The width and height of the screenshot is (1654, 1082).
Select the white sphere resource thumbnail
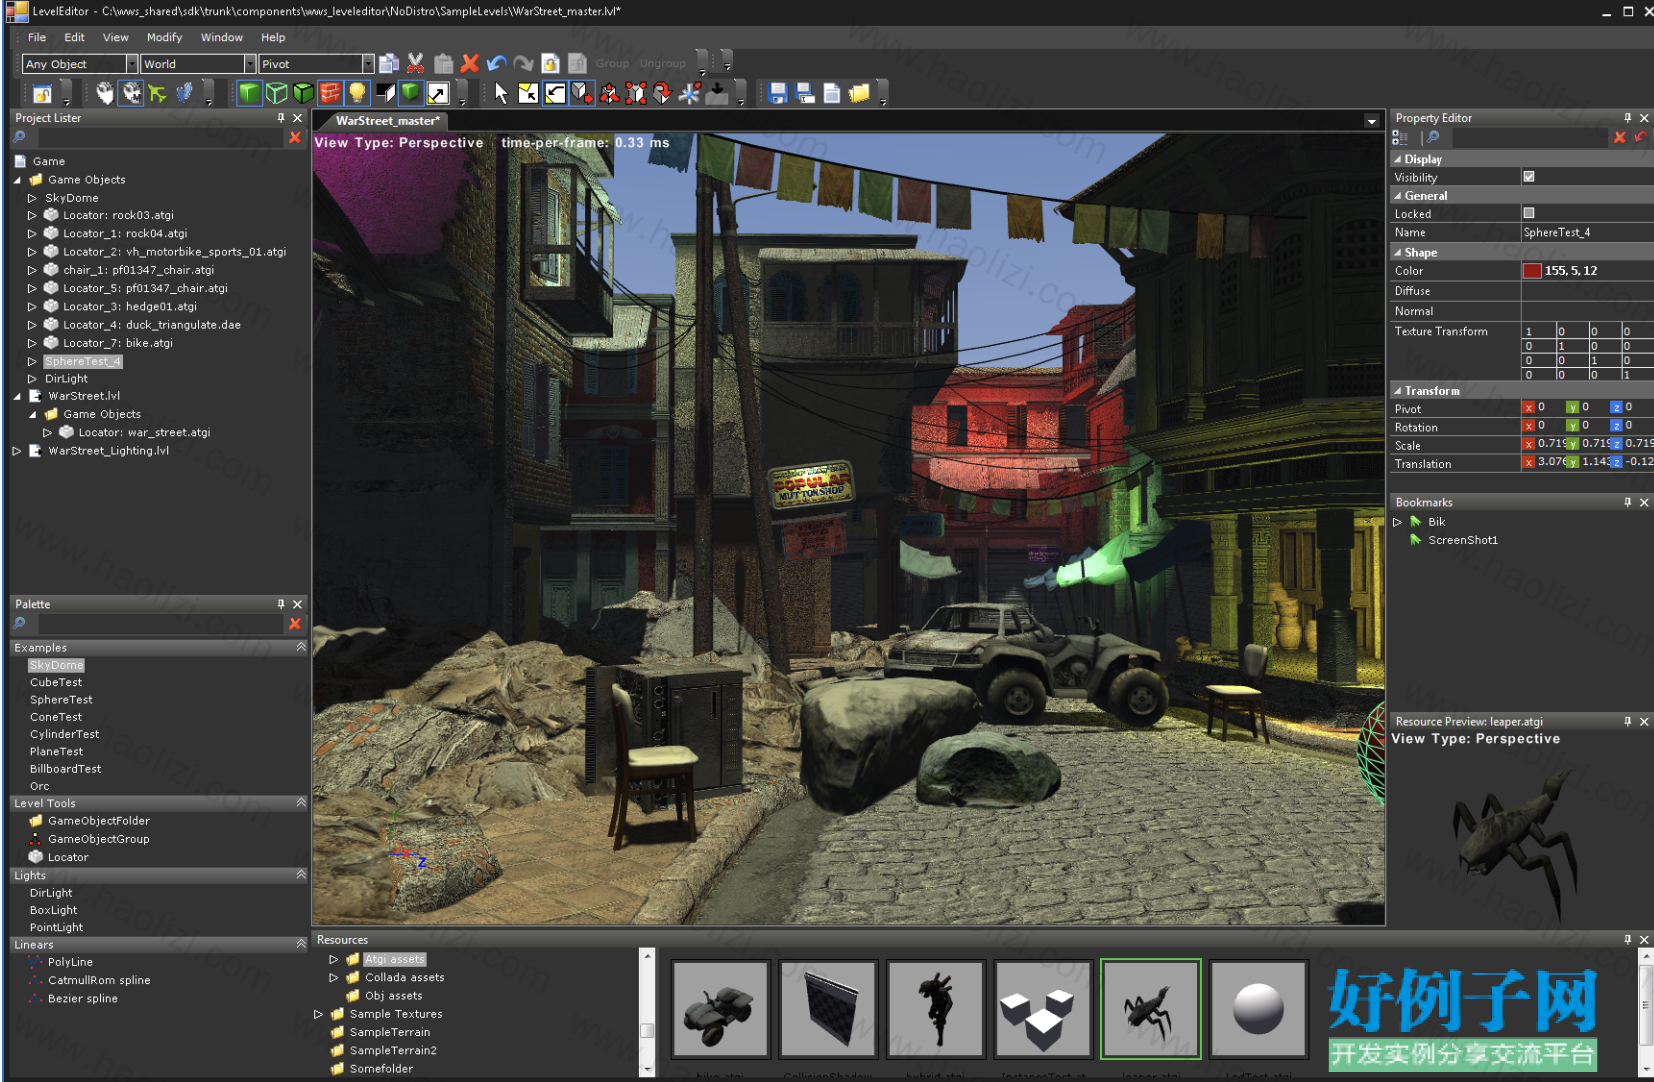click(x=1258, y=1008)
